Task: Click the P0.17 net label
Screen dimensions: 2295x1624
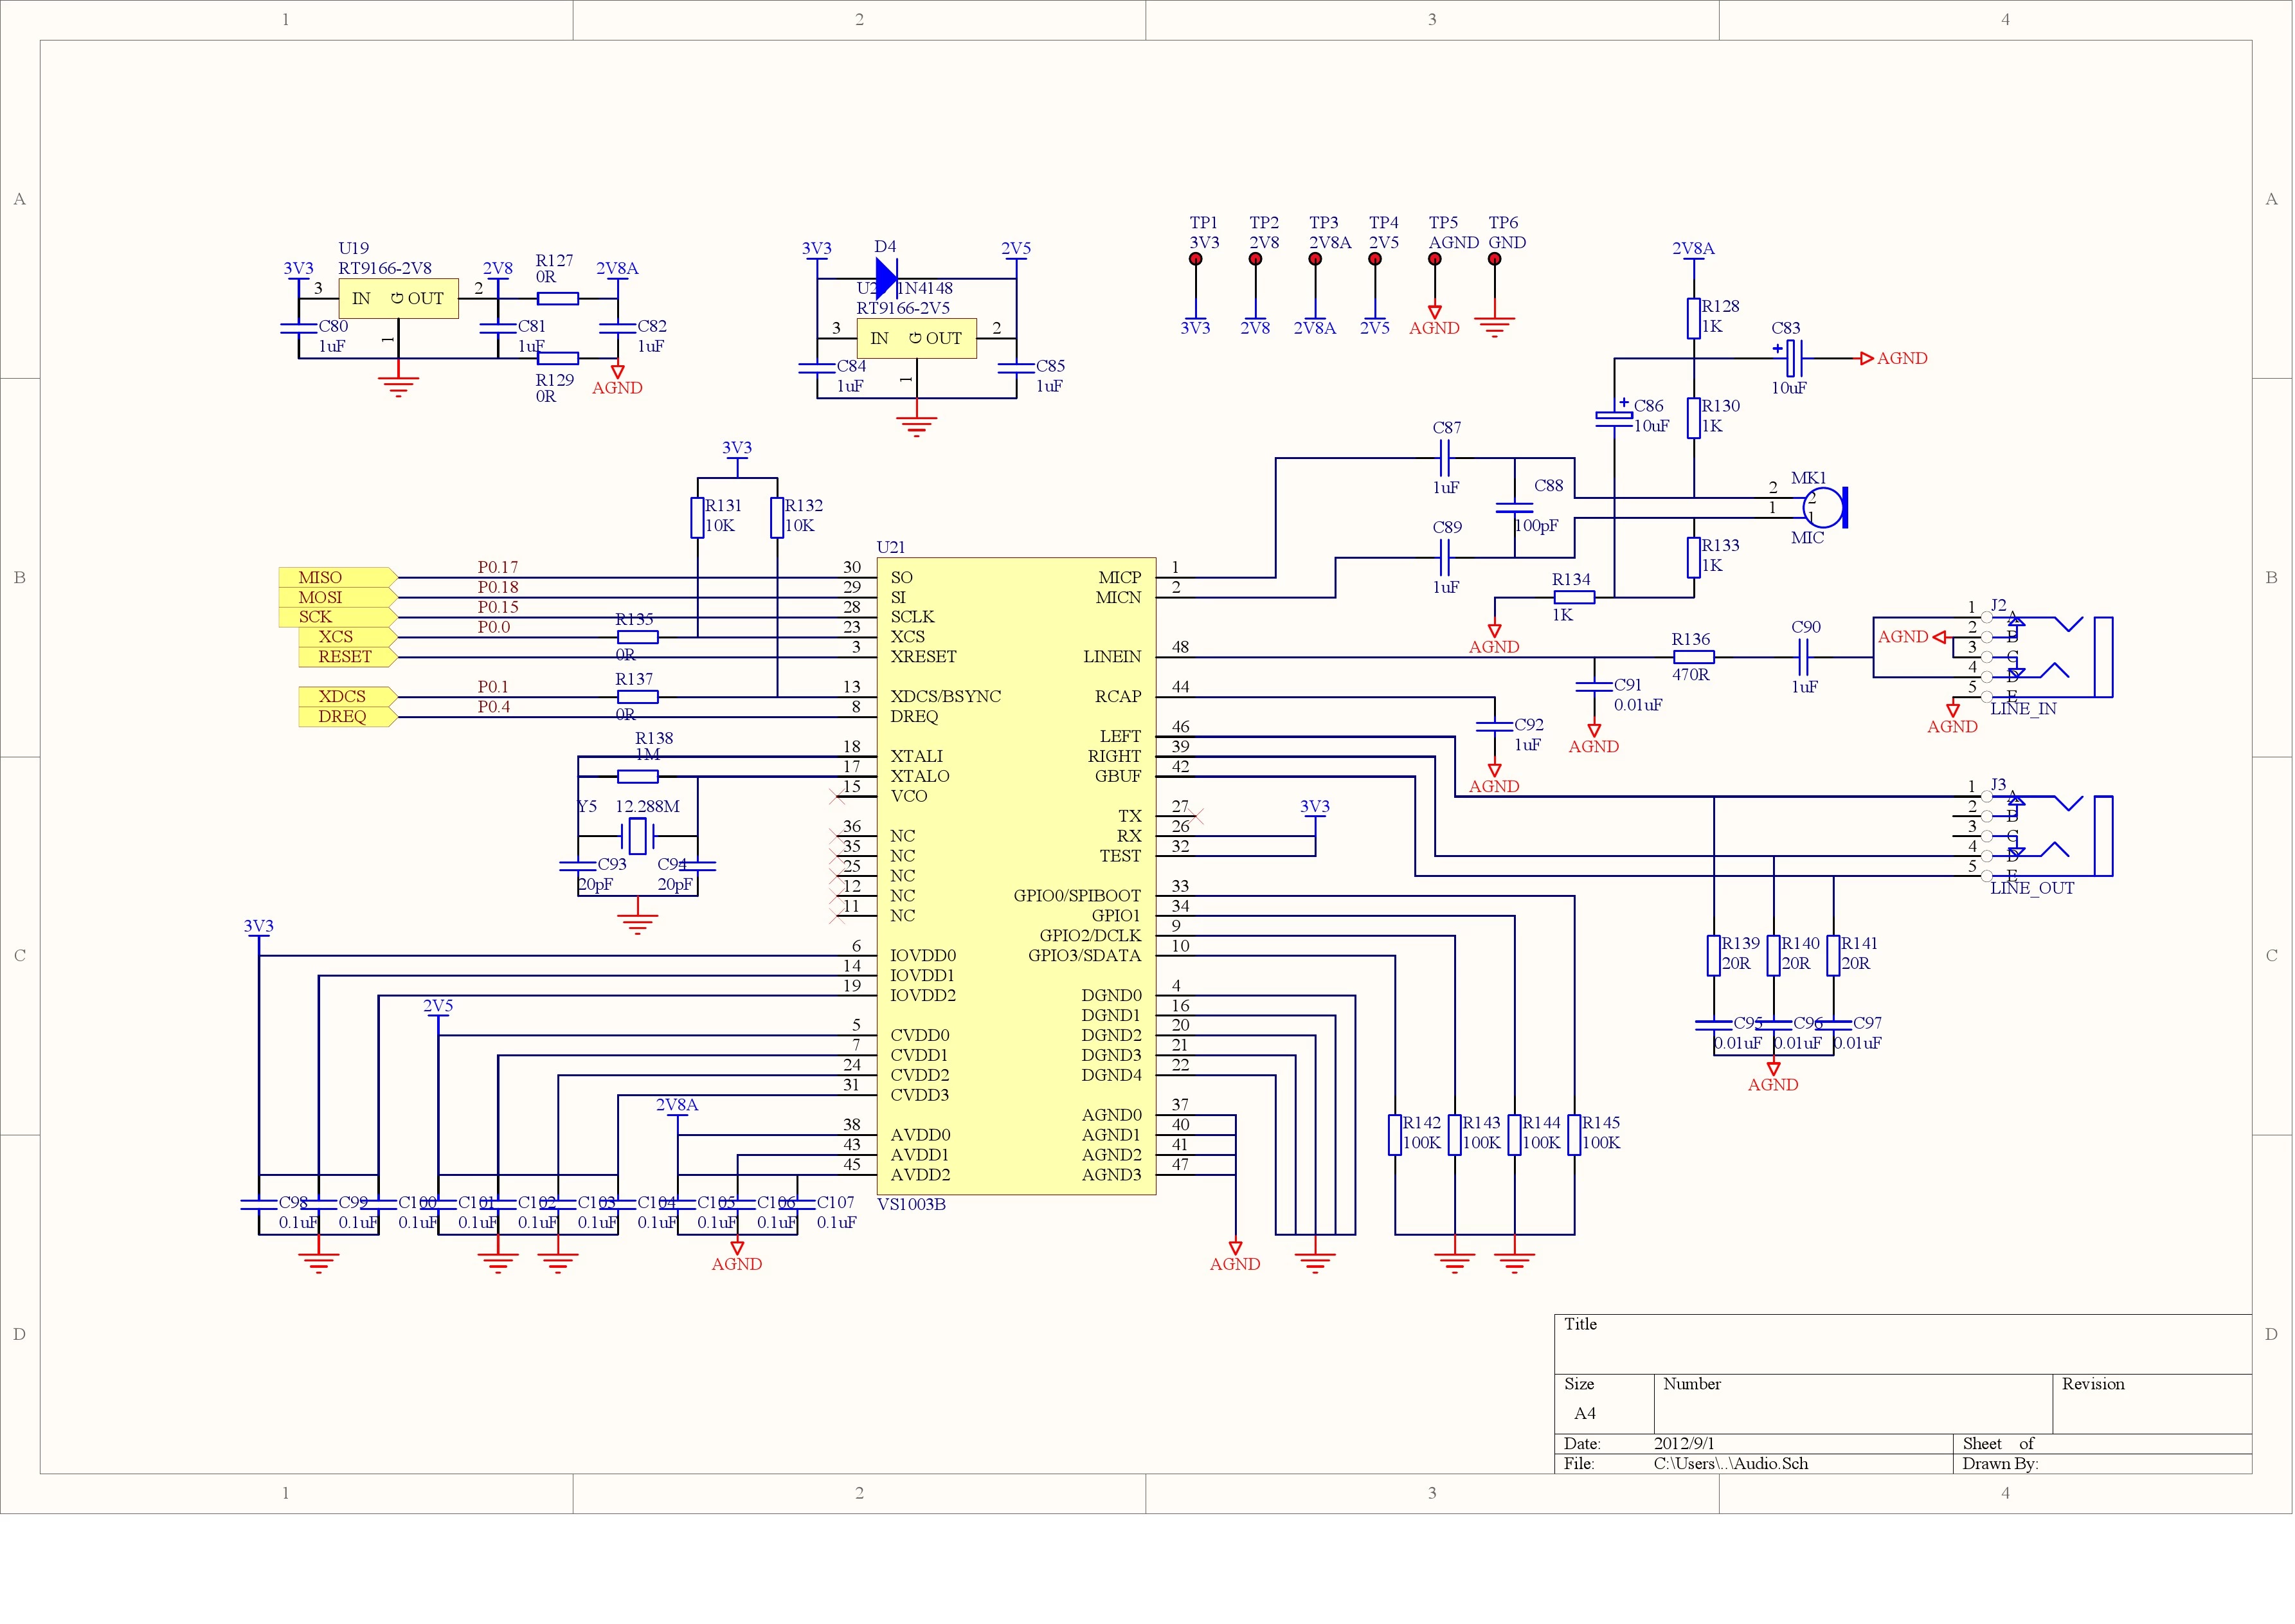Action: point(498,567)
